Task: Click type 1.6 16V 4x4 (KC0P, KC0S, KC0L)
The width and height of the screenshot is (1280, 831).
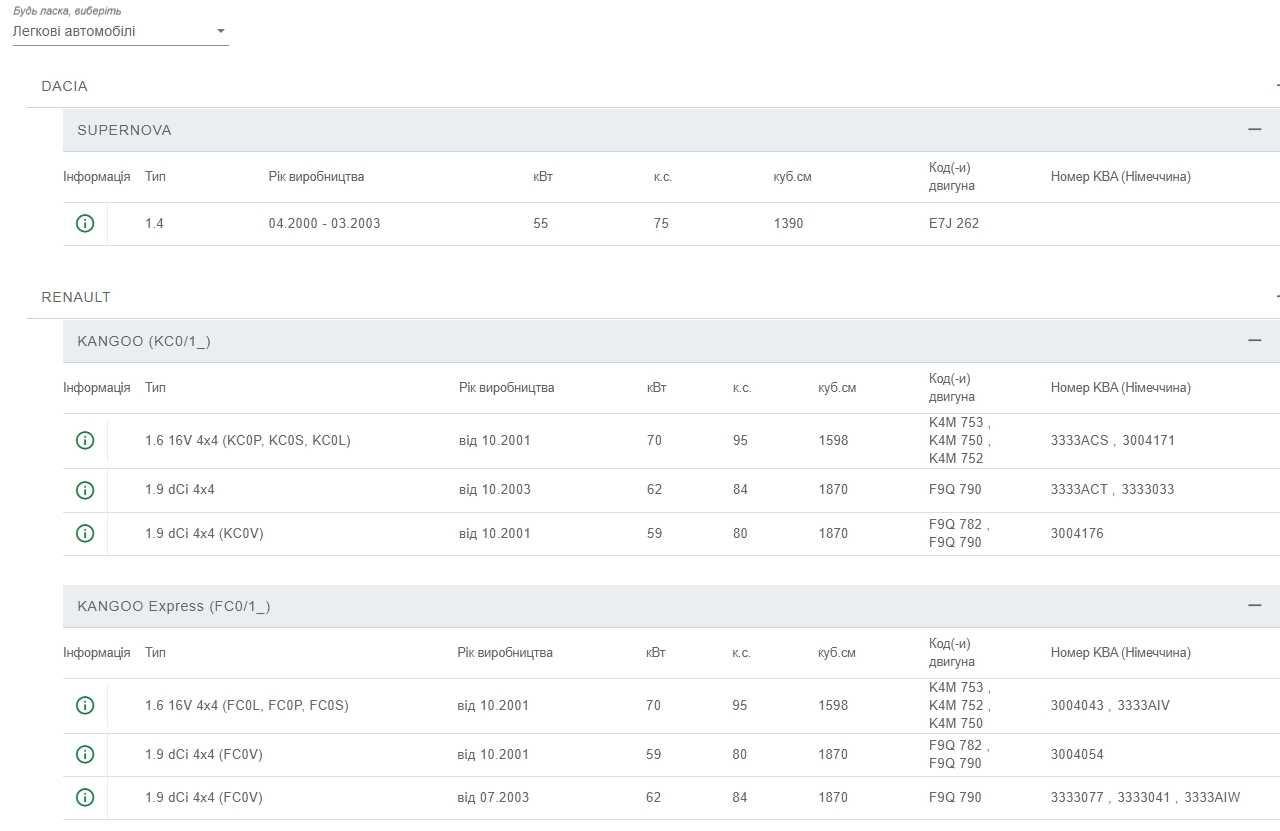Action: (248, 440)
